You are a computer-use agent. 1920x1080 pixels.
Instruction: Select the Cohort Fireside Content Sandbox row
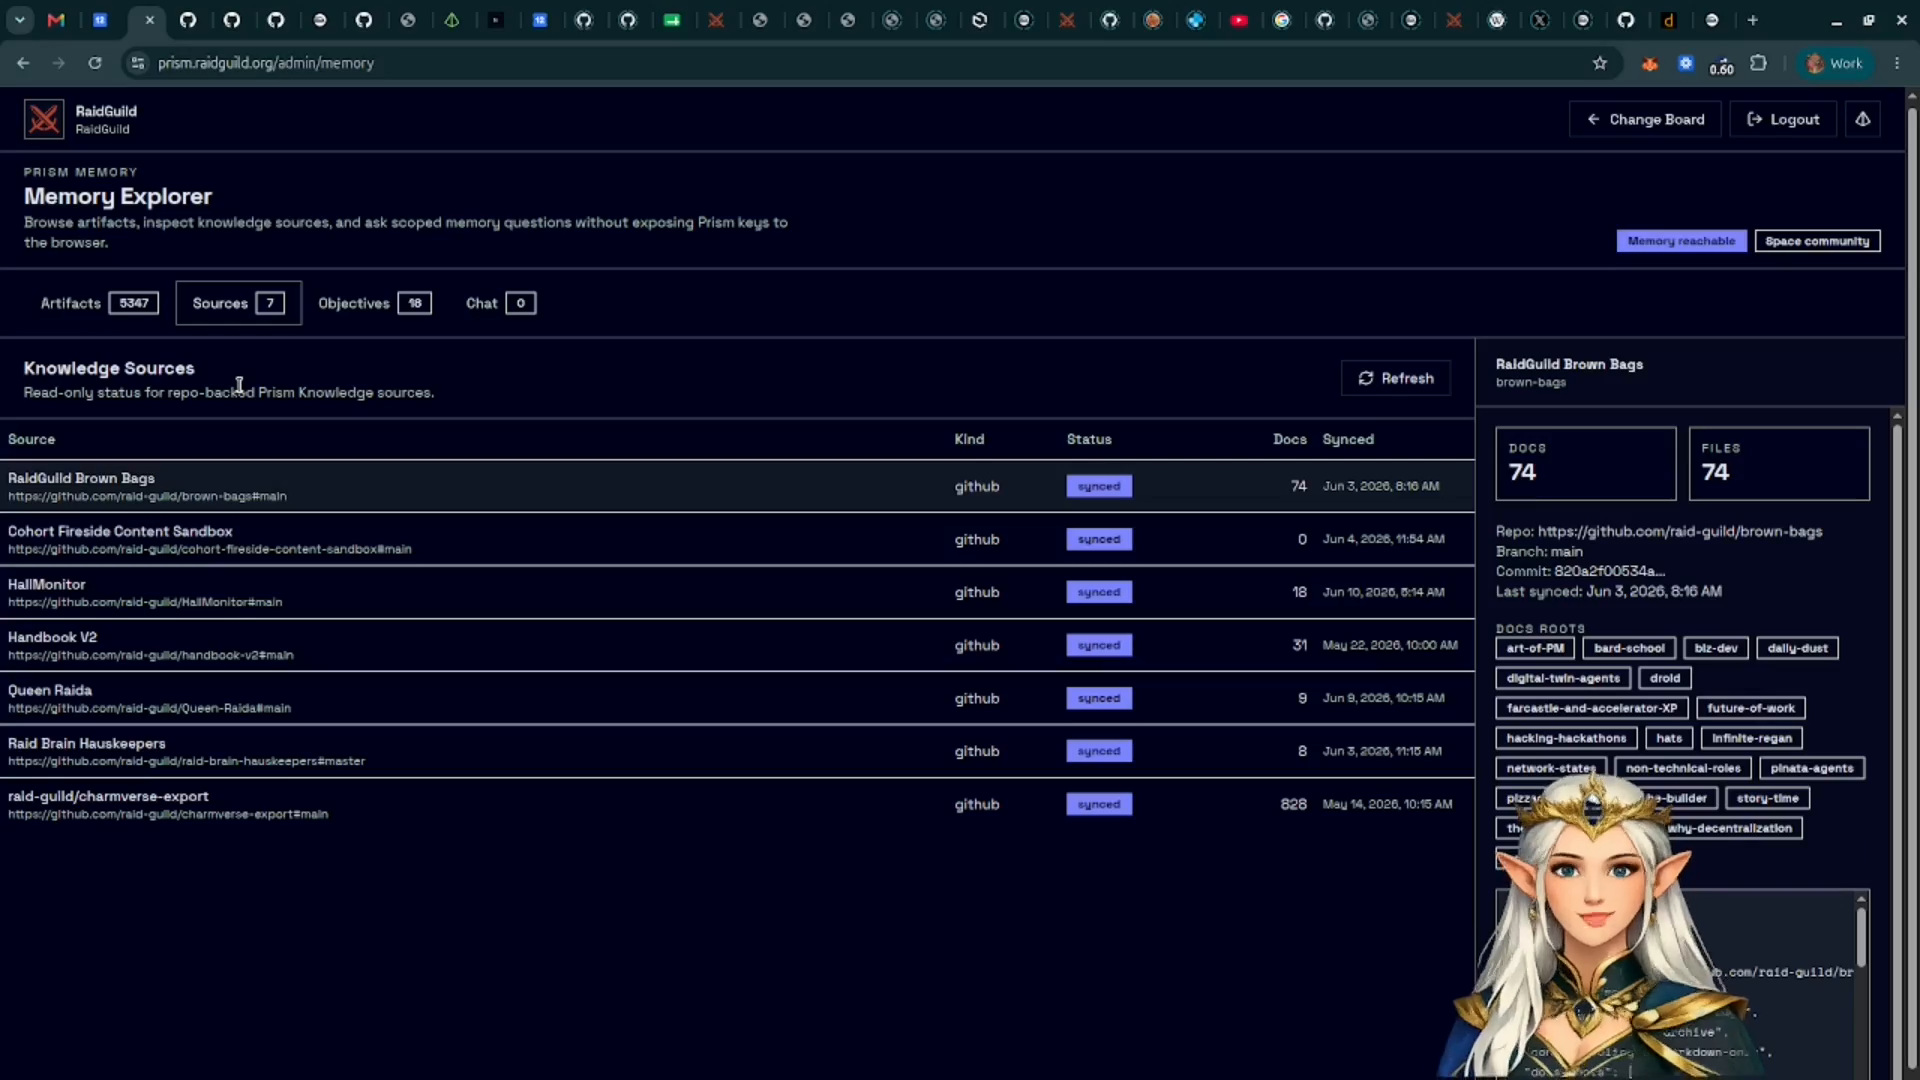737,539
